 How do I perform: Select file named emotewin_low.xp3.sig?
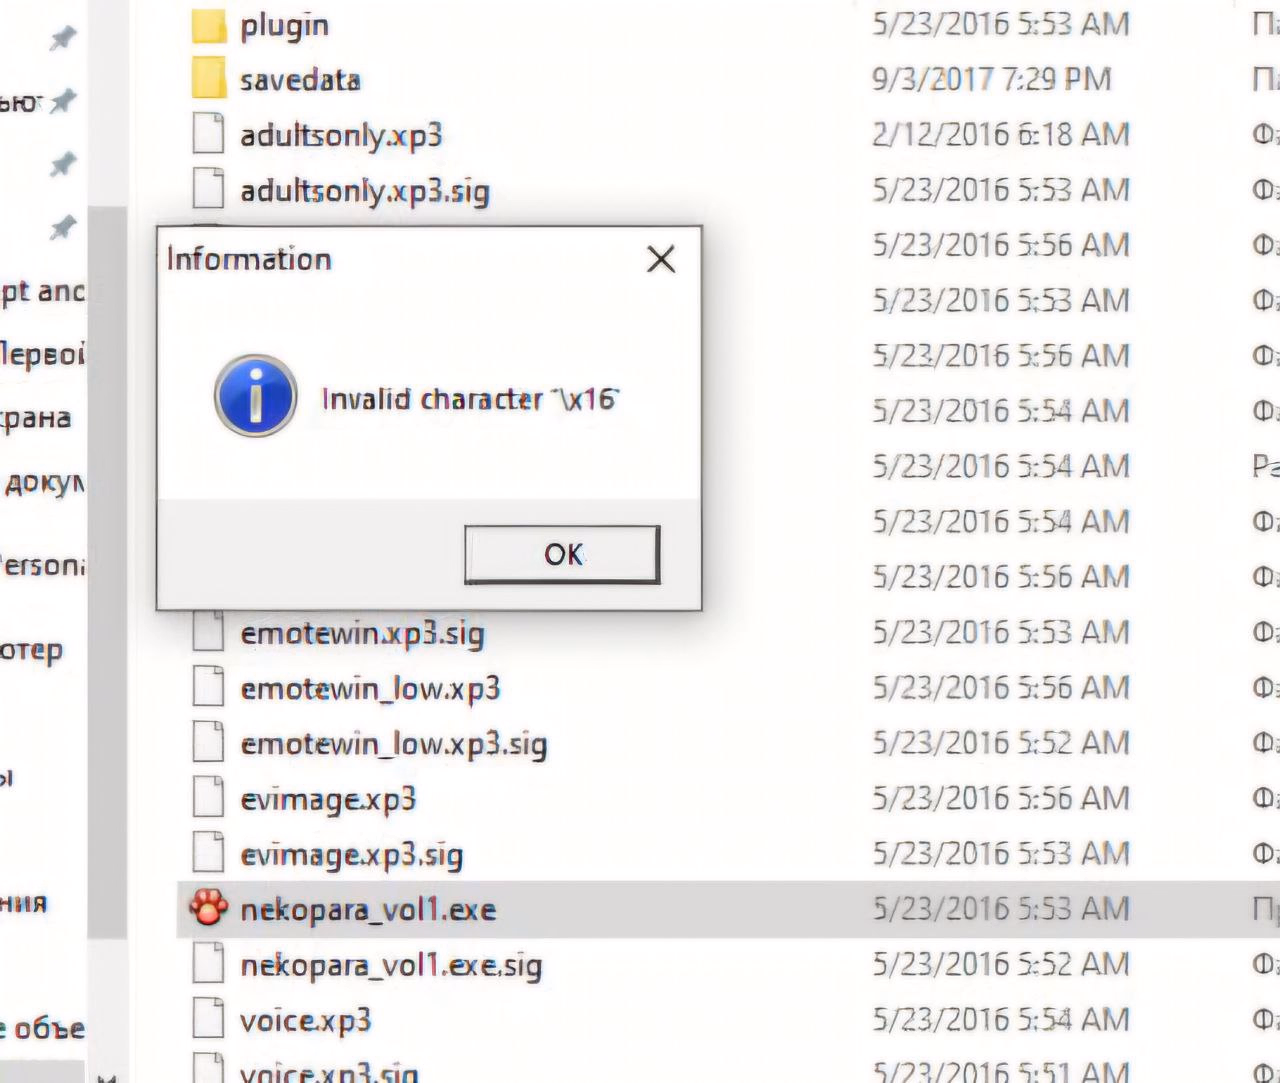tap(394, 744)
